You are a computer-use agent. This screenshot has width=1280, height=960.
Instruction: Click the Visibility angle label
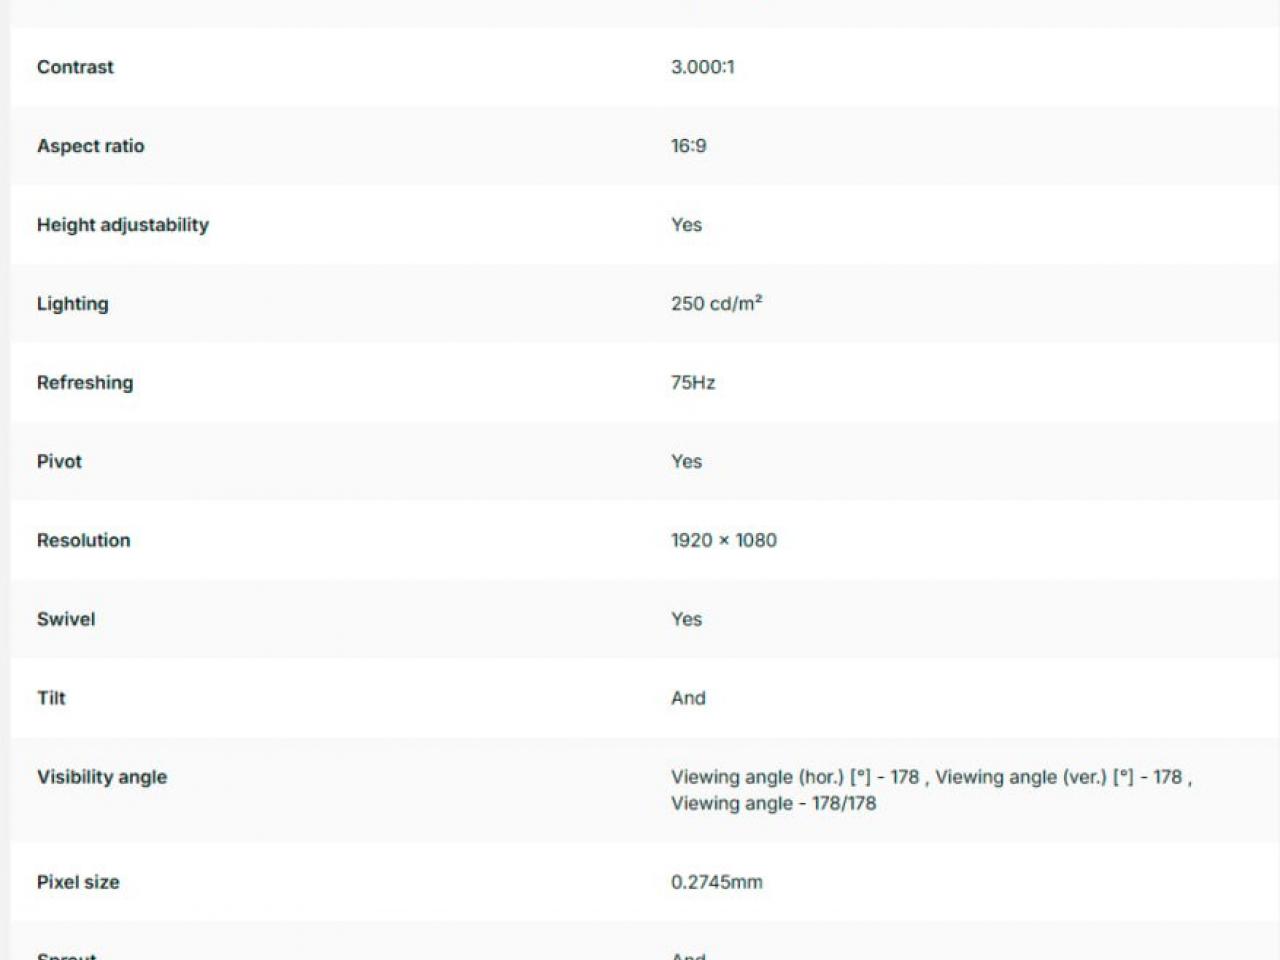(102, 778)
